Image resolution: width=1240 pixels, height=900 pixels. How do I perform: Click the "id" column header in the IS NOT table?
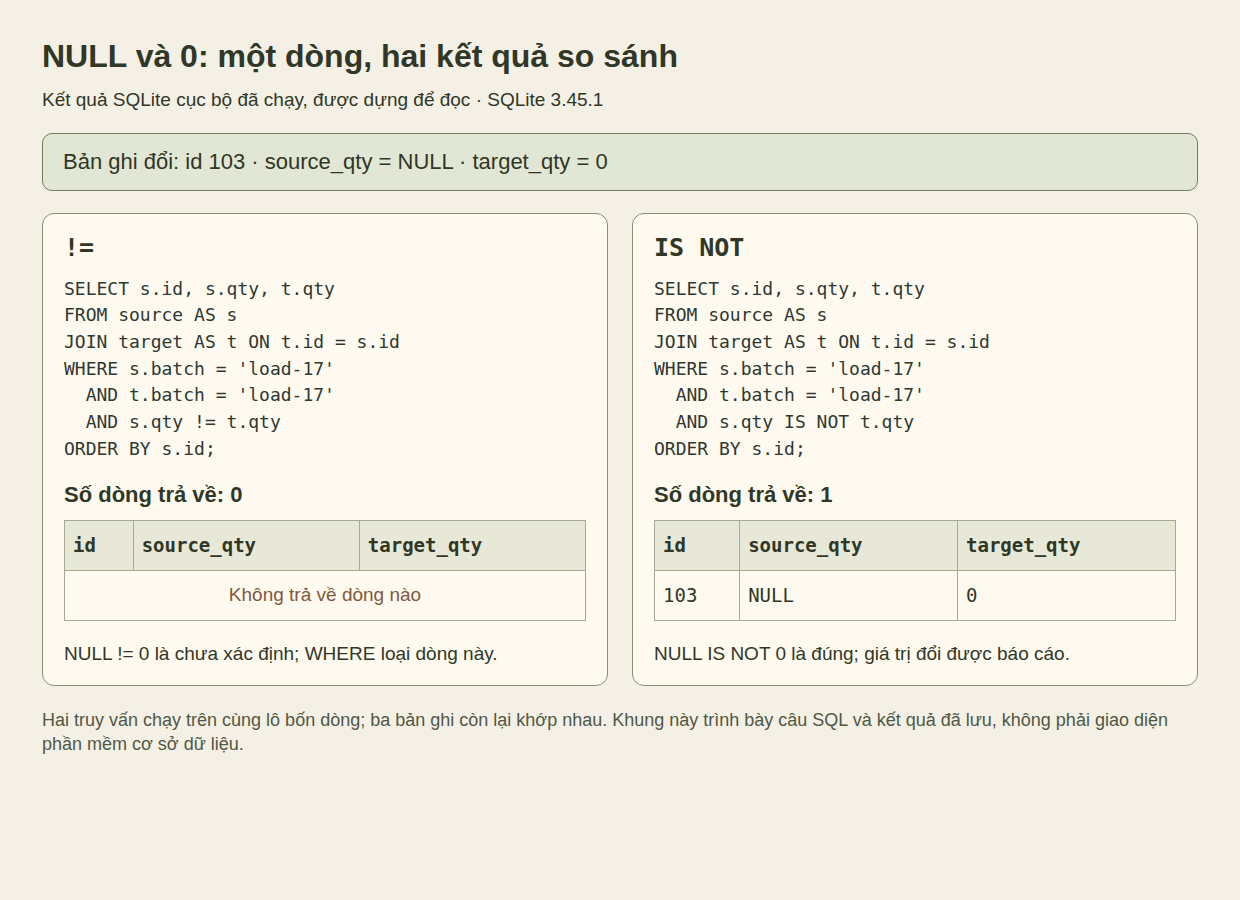(697, 545)
